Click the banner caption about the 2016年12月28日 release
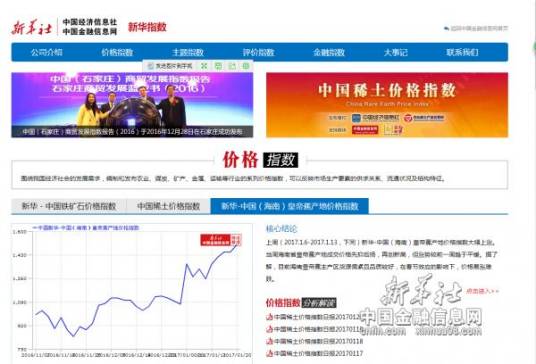The height and width of the screenshot is (364, 536). point(132,132)
